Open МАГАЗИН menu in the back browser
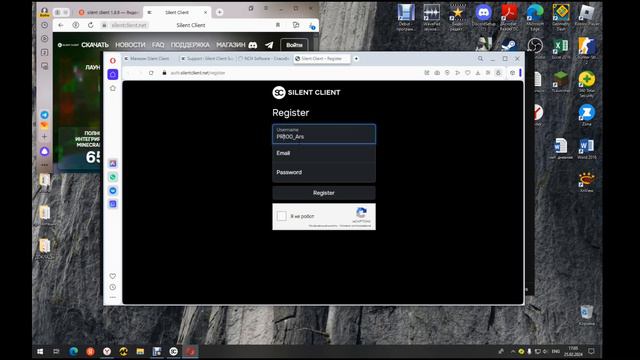This screenshot has width=640, height=360. click(x=231, y=45)
